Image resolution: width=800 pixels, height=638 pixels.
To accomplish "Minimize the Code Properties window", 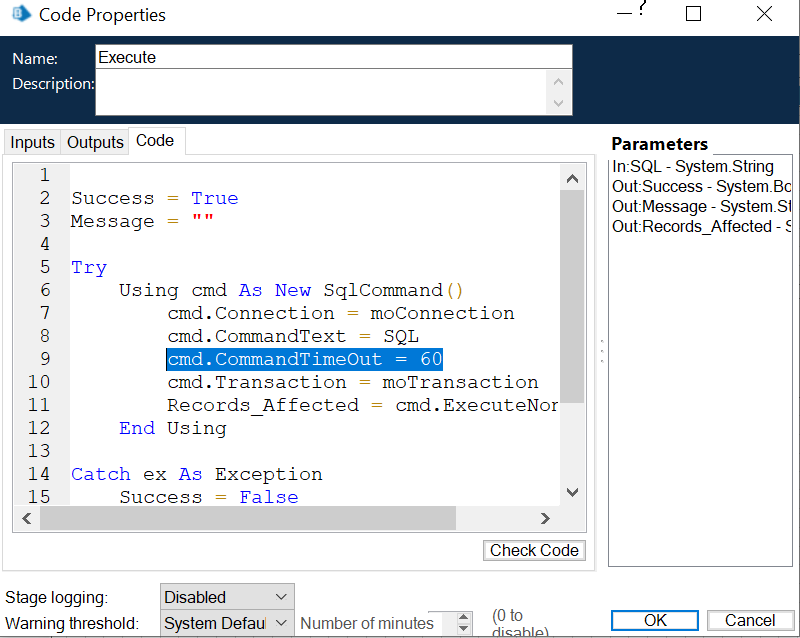I will pos(624,14).
